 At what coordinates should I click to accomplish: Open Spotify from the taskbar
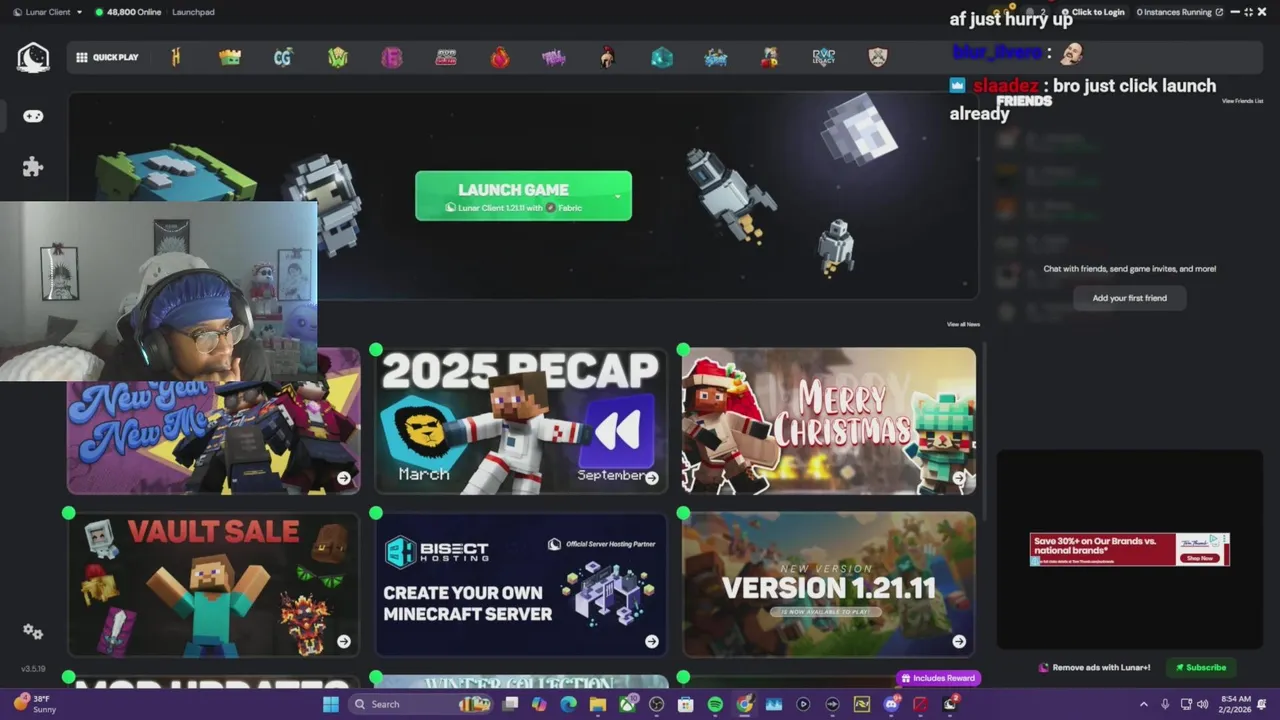(715, 704)
